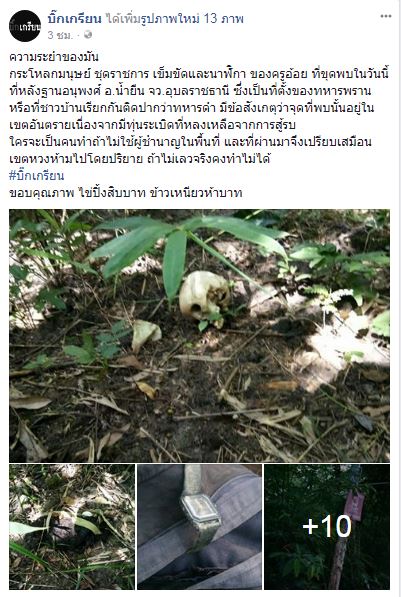Screen dimensions: 401x597
Task: Click the '13 ภาพ' new photos text
Action: (223, 18)
